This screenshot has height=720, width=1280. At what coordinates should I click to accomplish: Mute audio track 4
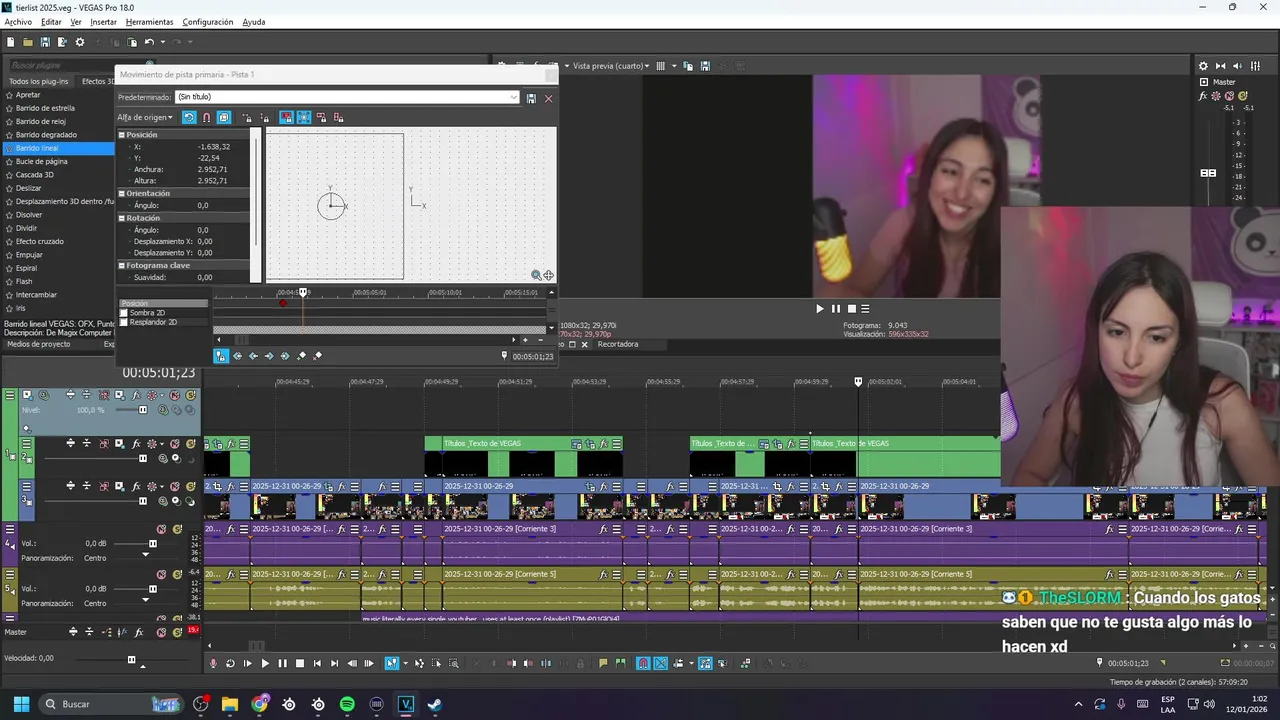point(161,529)
